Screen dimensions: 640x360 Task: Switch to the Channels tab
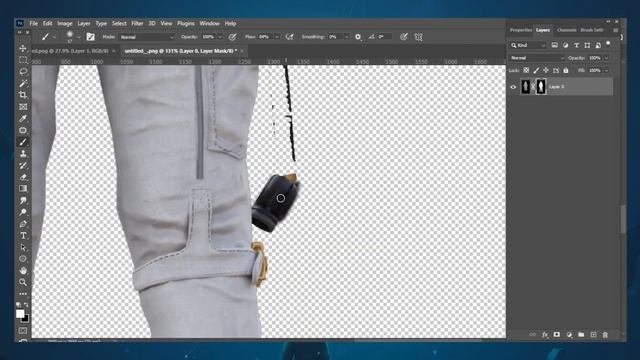click(567, 30)
